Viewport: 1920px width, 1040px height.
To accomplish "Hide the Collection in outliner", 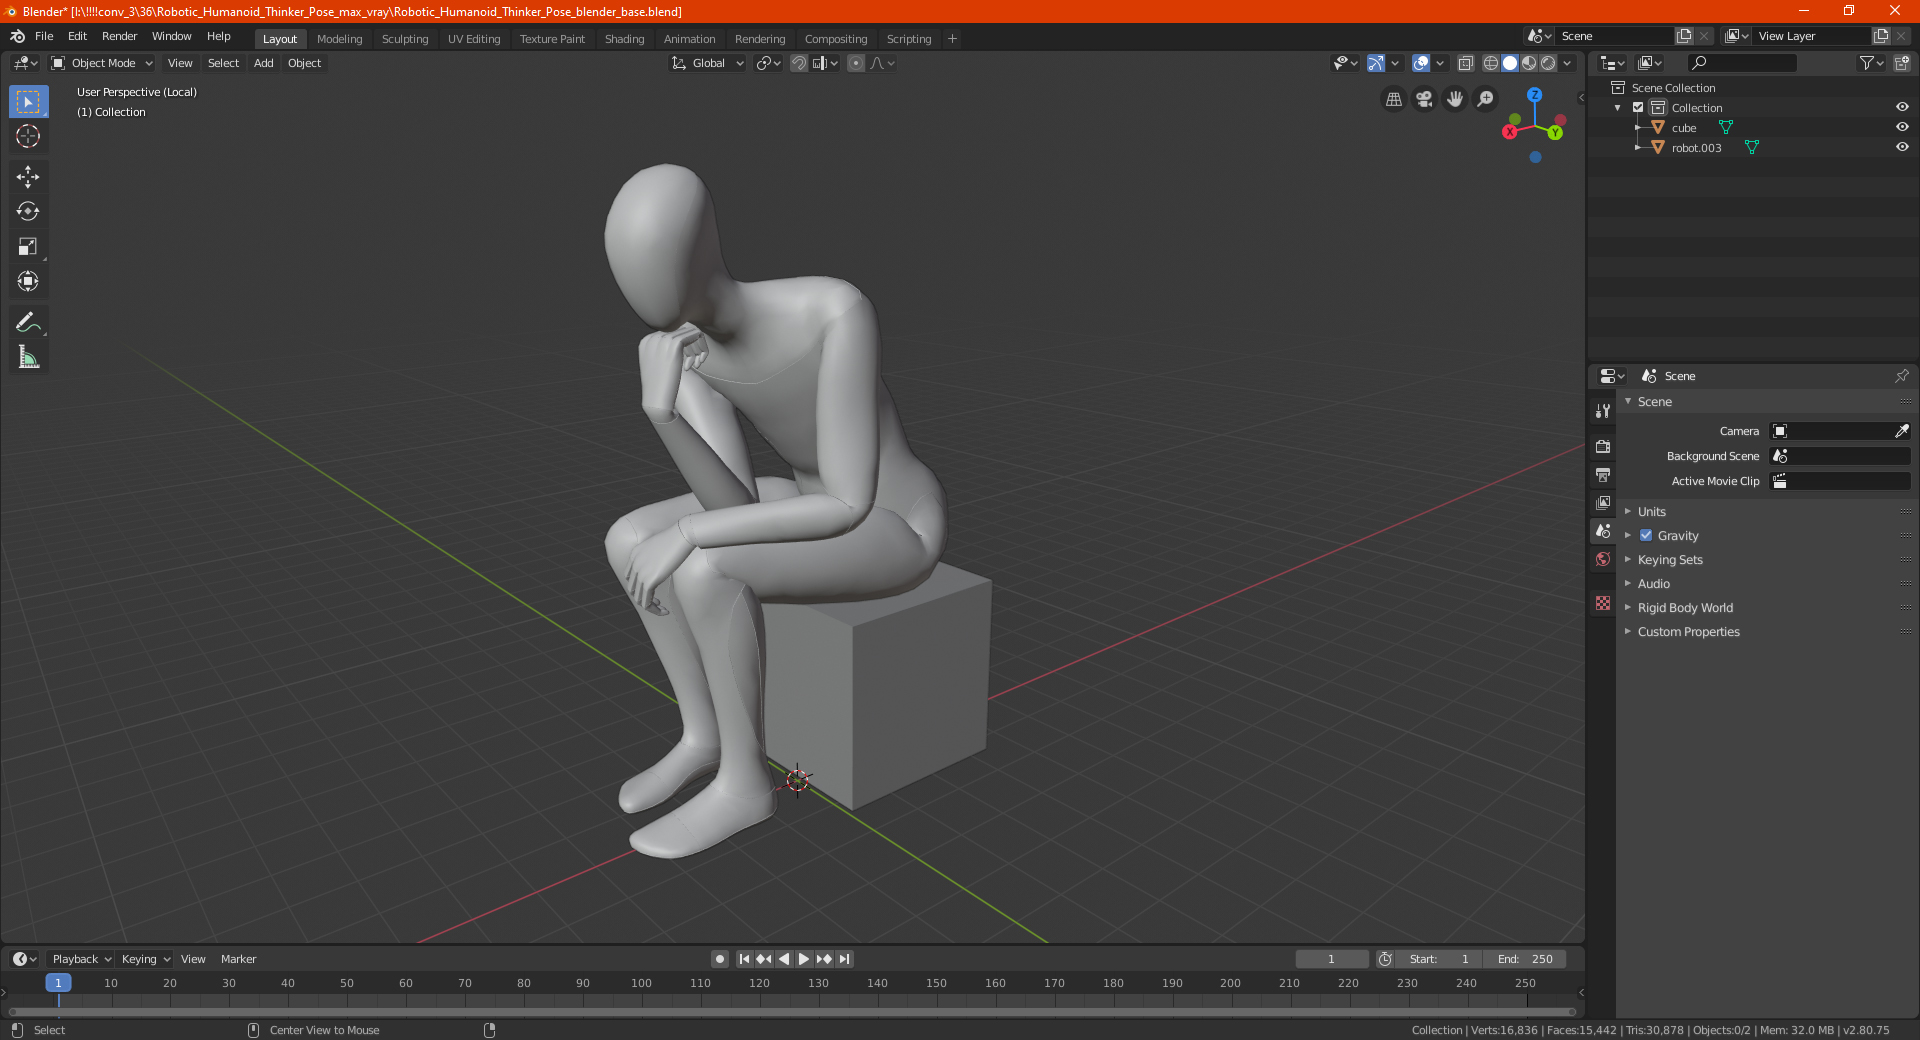I will [1902, 107].
